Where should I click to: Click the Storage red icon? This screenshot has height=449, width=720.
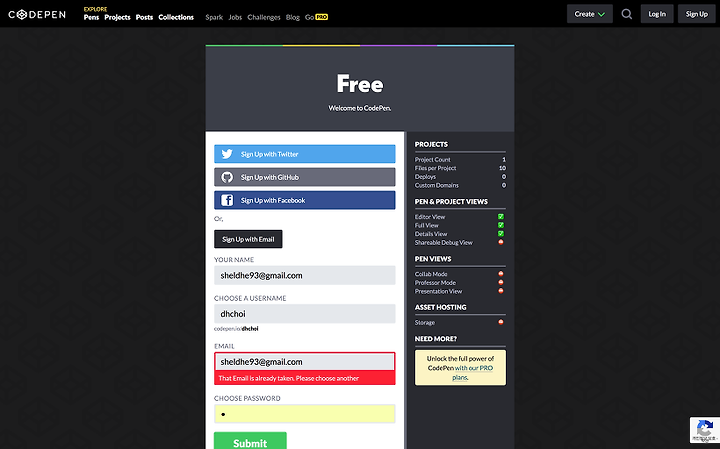click(x=501, y=322)
